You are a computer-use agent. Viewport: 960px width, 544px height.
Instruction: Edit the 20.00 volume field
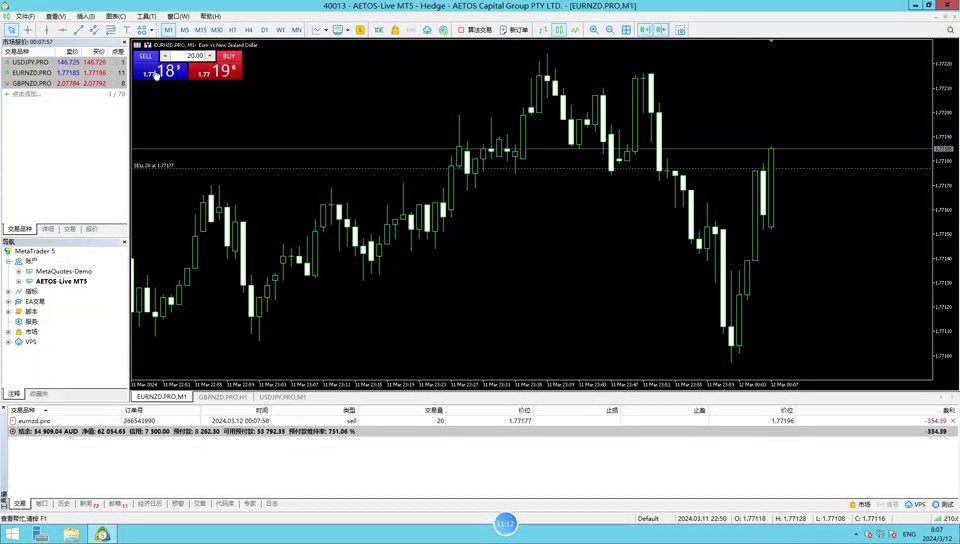(187, 56)
